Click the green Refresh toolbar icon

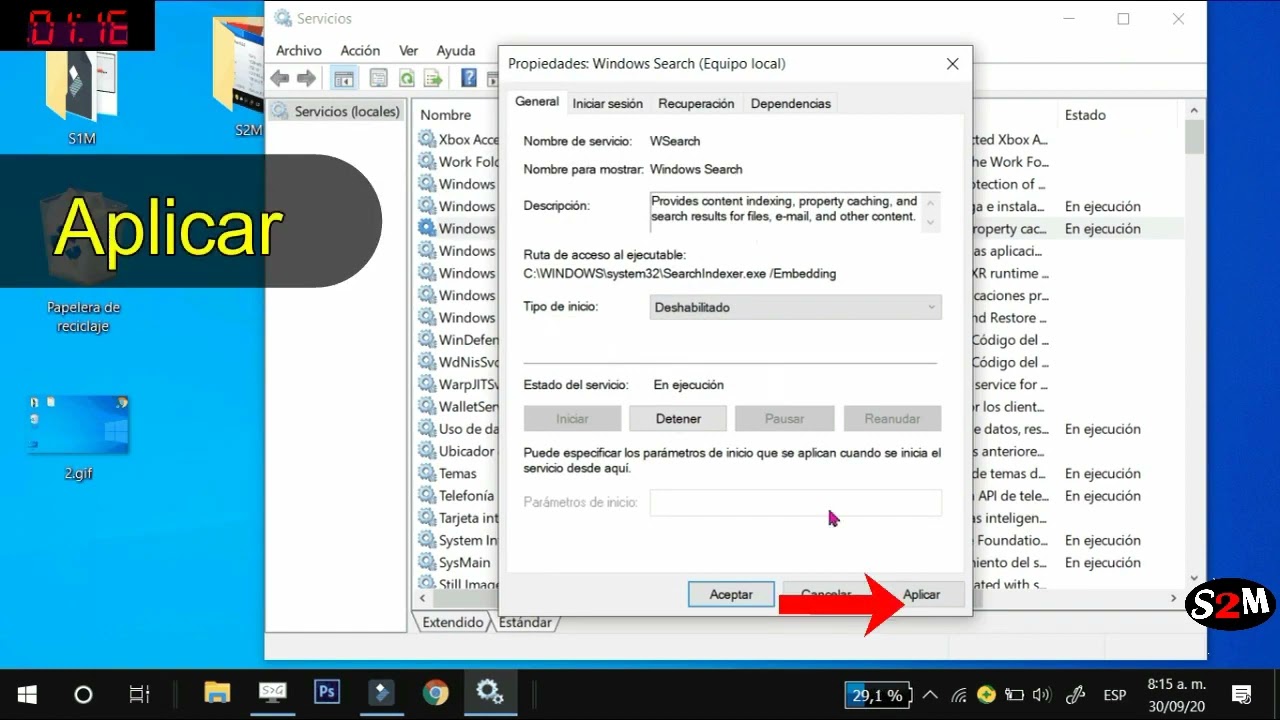click(407, 78)
